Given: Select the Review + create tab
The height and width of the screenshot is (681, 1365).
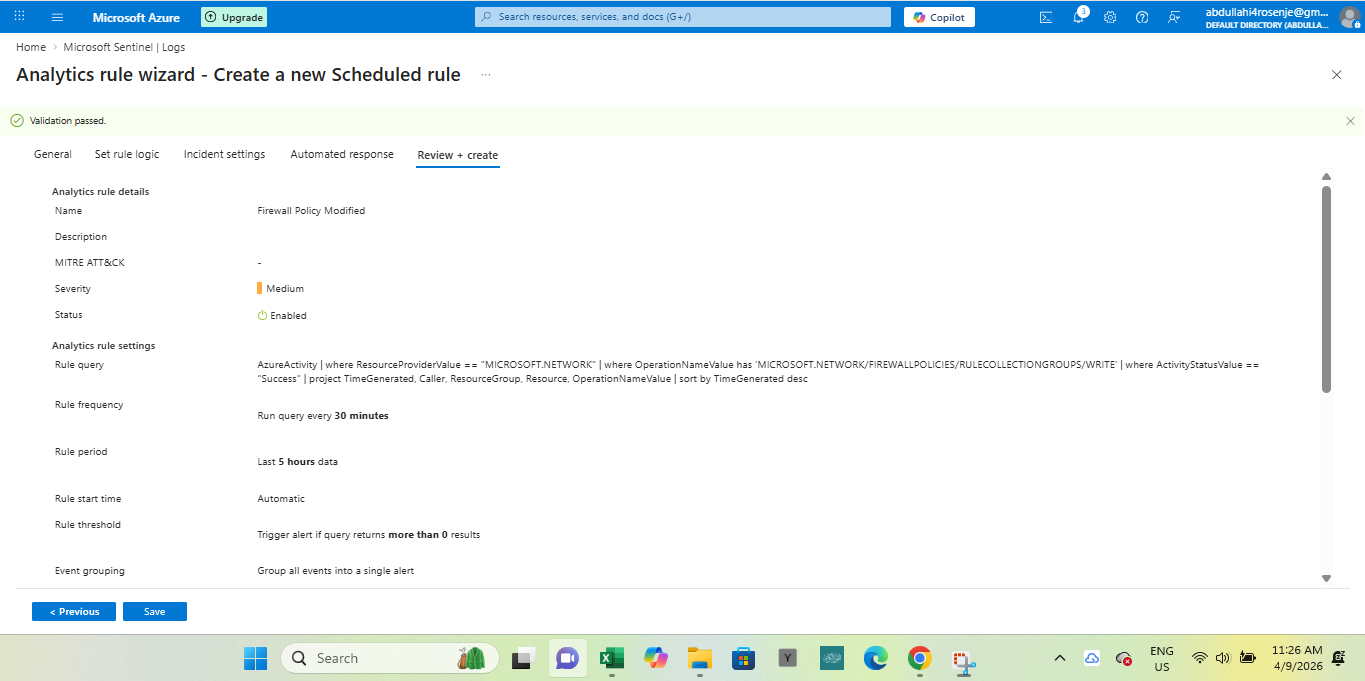Looking at the screenshot, I should tap(458, 155).
